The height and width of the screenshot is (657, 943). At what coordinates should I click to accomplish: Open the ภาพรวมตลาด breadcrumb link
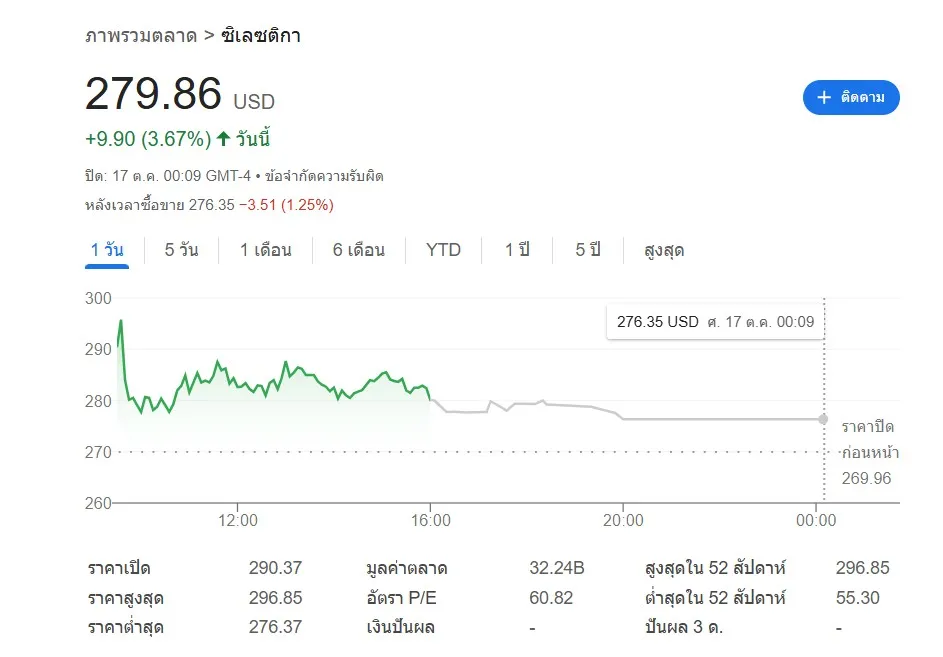[x=140, y=36]
